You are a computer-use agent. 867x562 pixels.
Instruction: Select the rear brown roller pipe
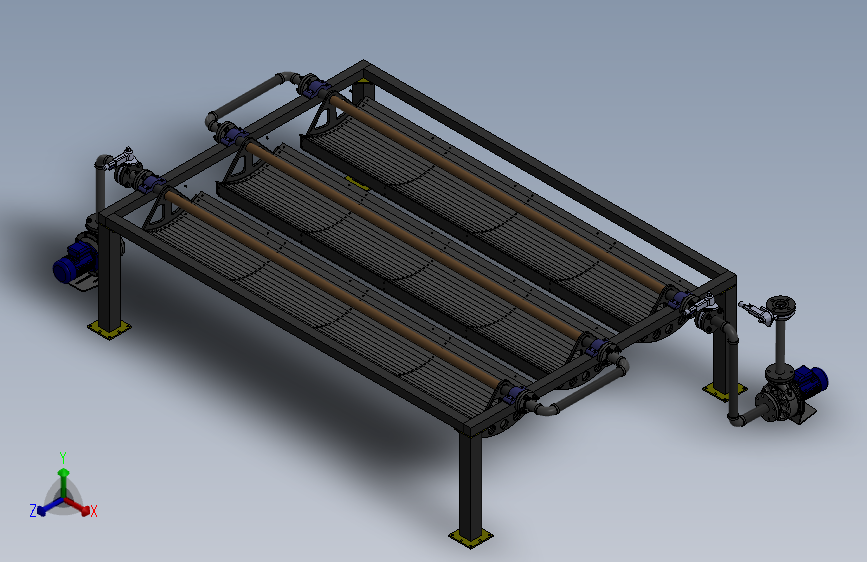tap(498, 192)
